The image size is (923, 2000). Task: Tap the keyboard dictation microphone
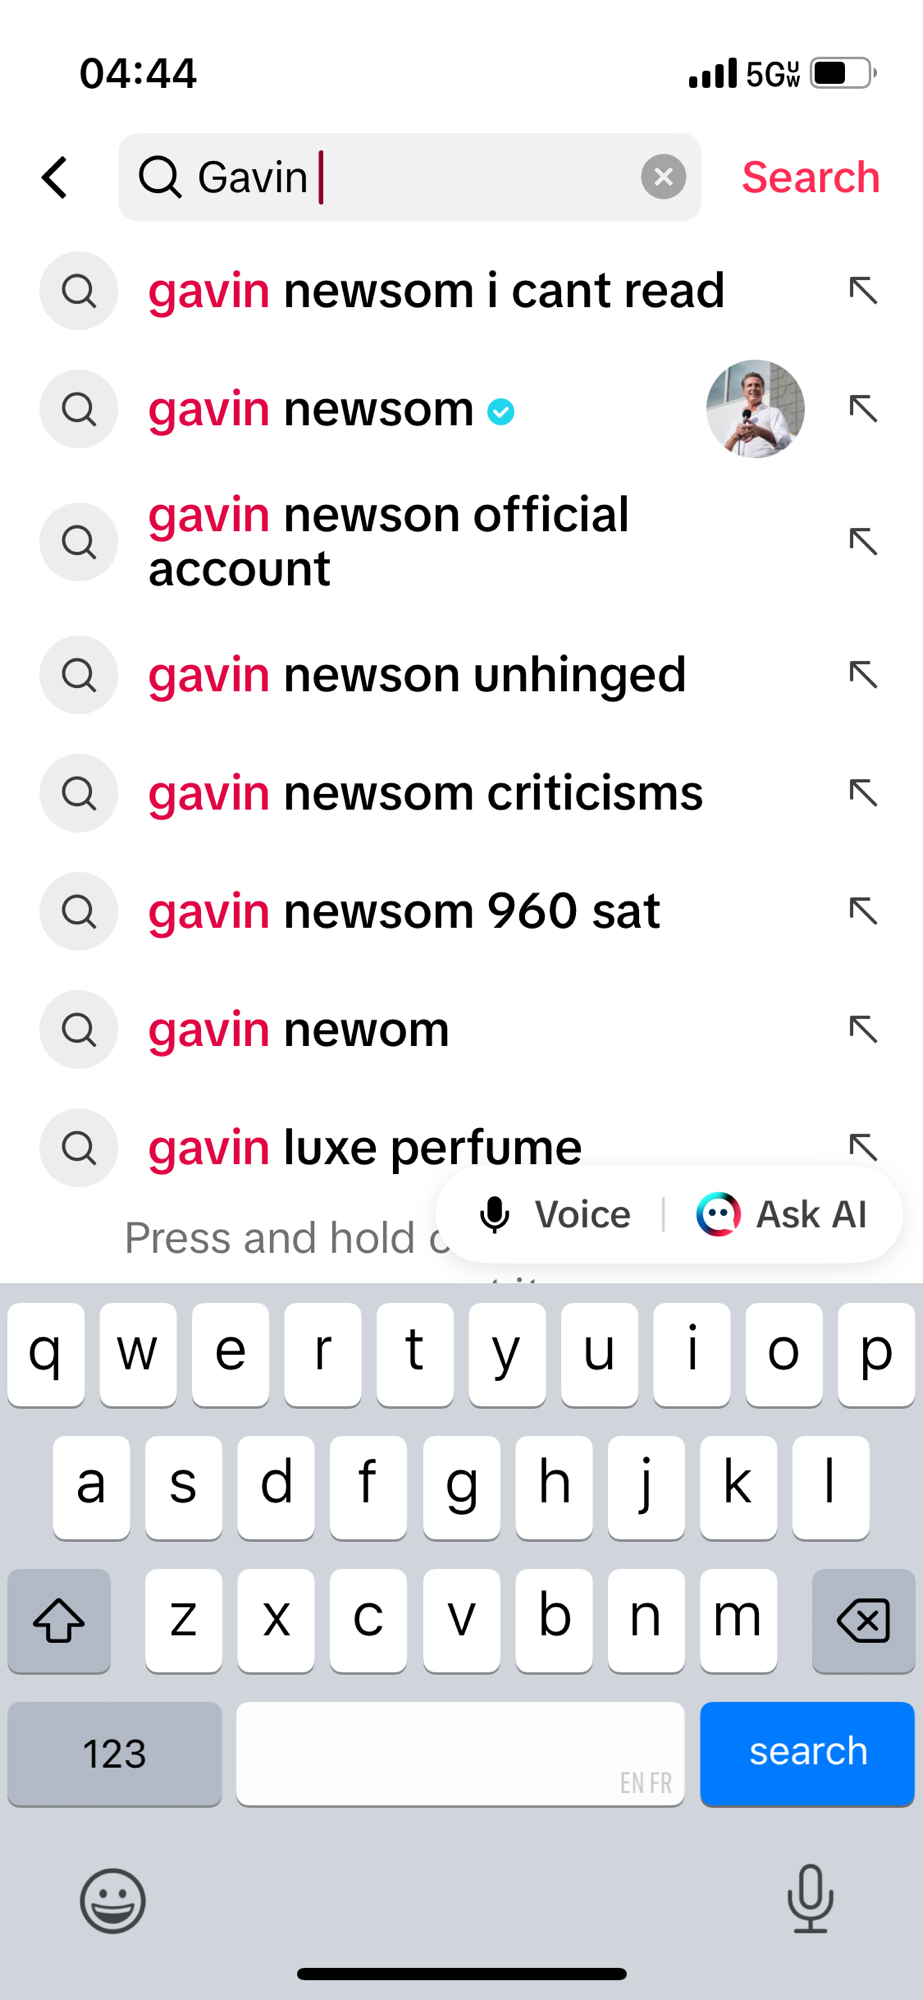tap(810, 1898)
